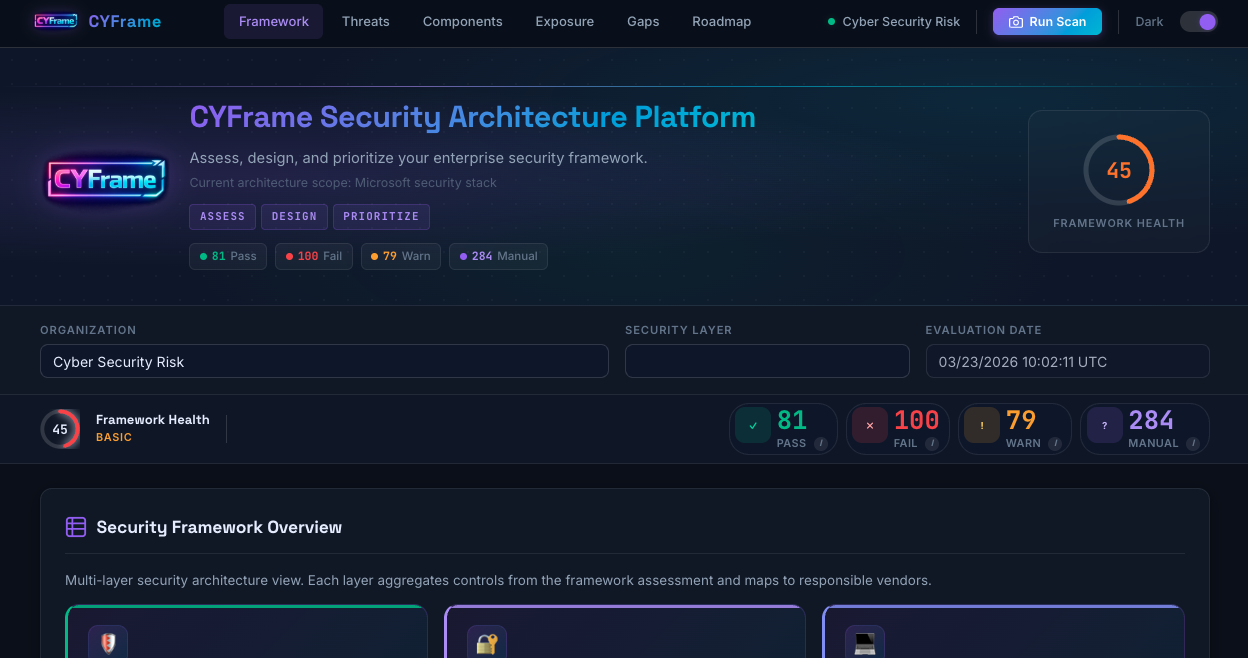Click the grid icon beside Security Framework Overview
1248x658 pixels.
[76, 526]
